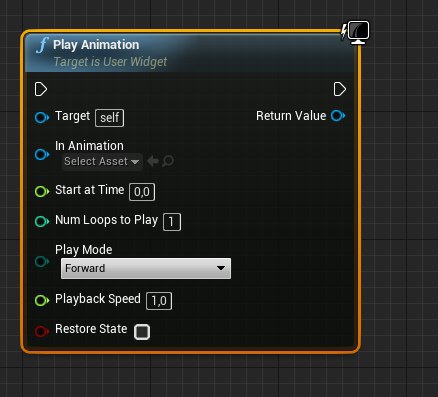Edit the Start at Time value field

pos(142,192)
